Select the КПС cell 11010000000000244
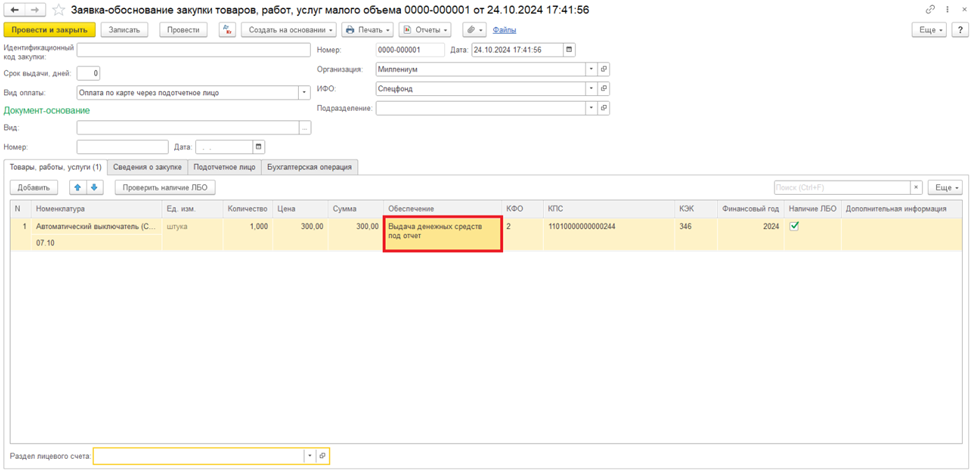974x470 pixels. coord(609,234)
